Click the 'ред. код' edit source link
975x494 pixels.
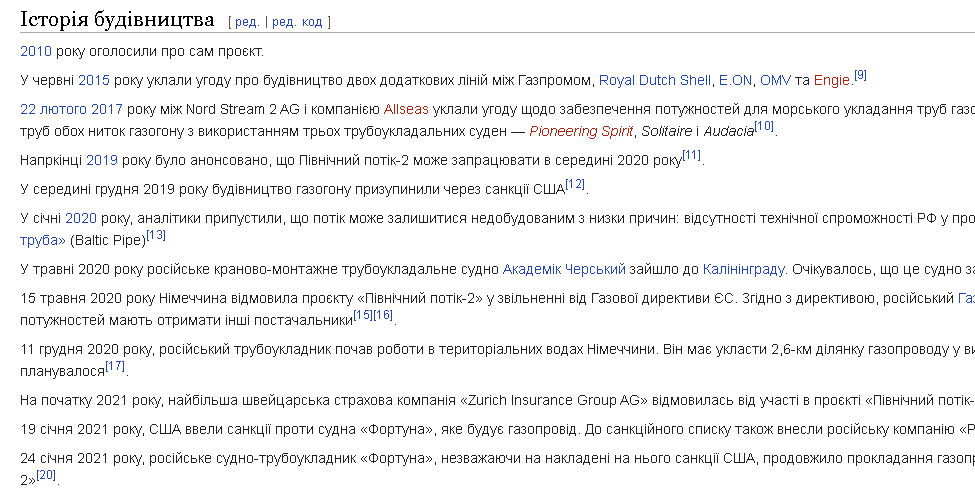pyautogui.click(x=297, y=22)
